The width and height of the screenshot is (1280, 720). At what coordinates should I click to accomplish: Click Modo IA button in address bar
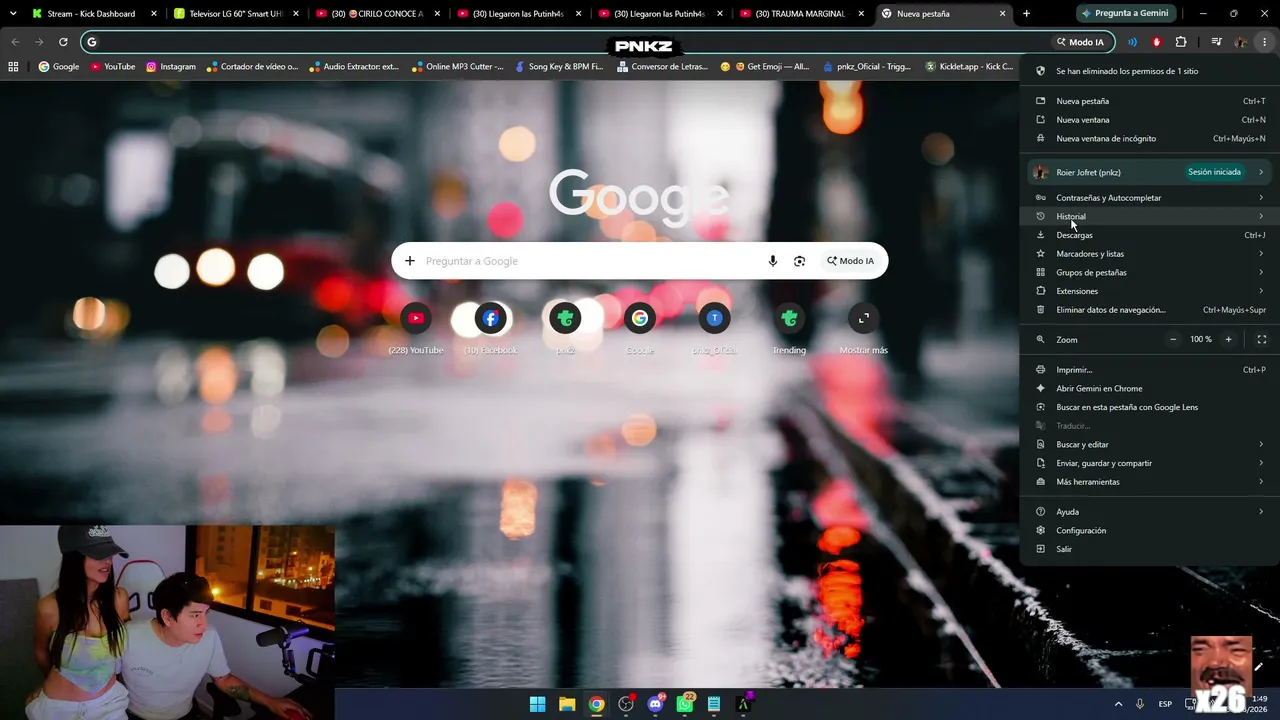coord(1080,42)
